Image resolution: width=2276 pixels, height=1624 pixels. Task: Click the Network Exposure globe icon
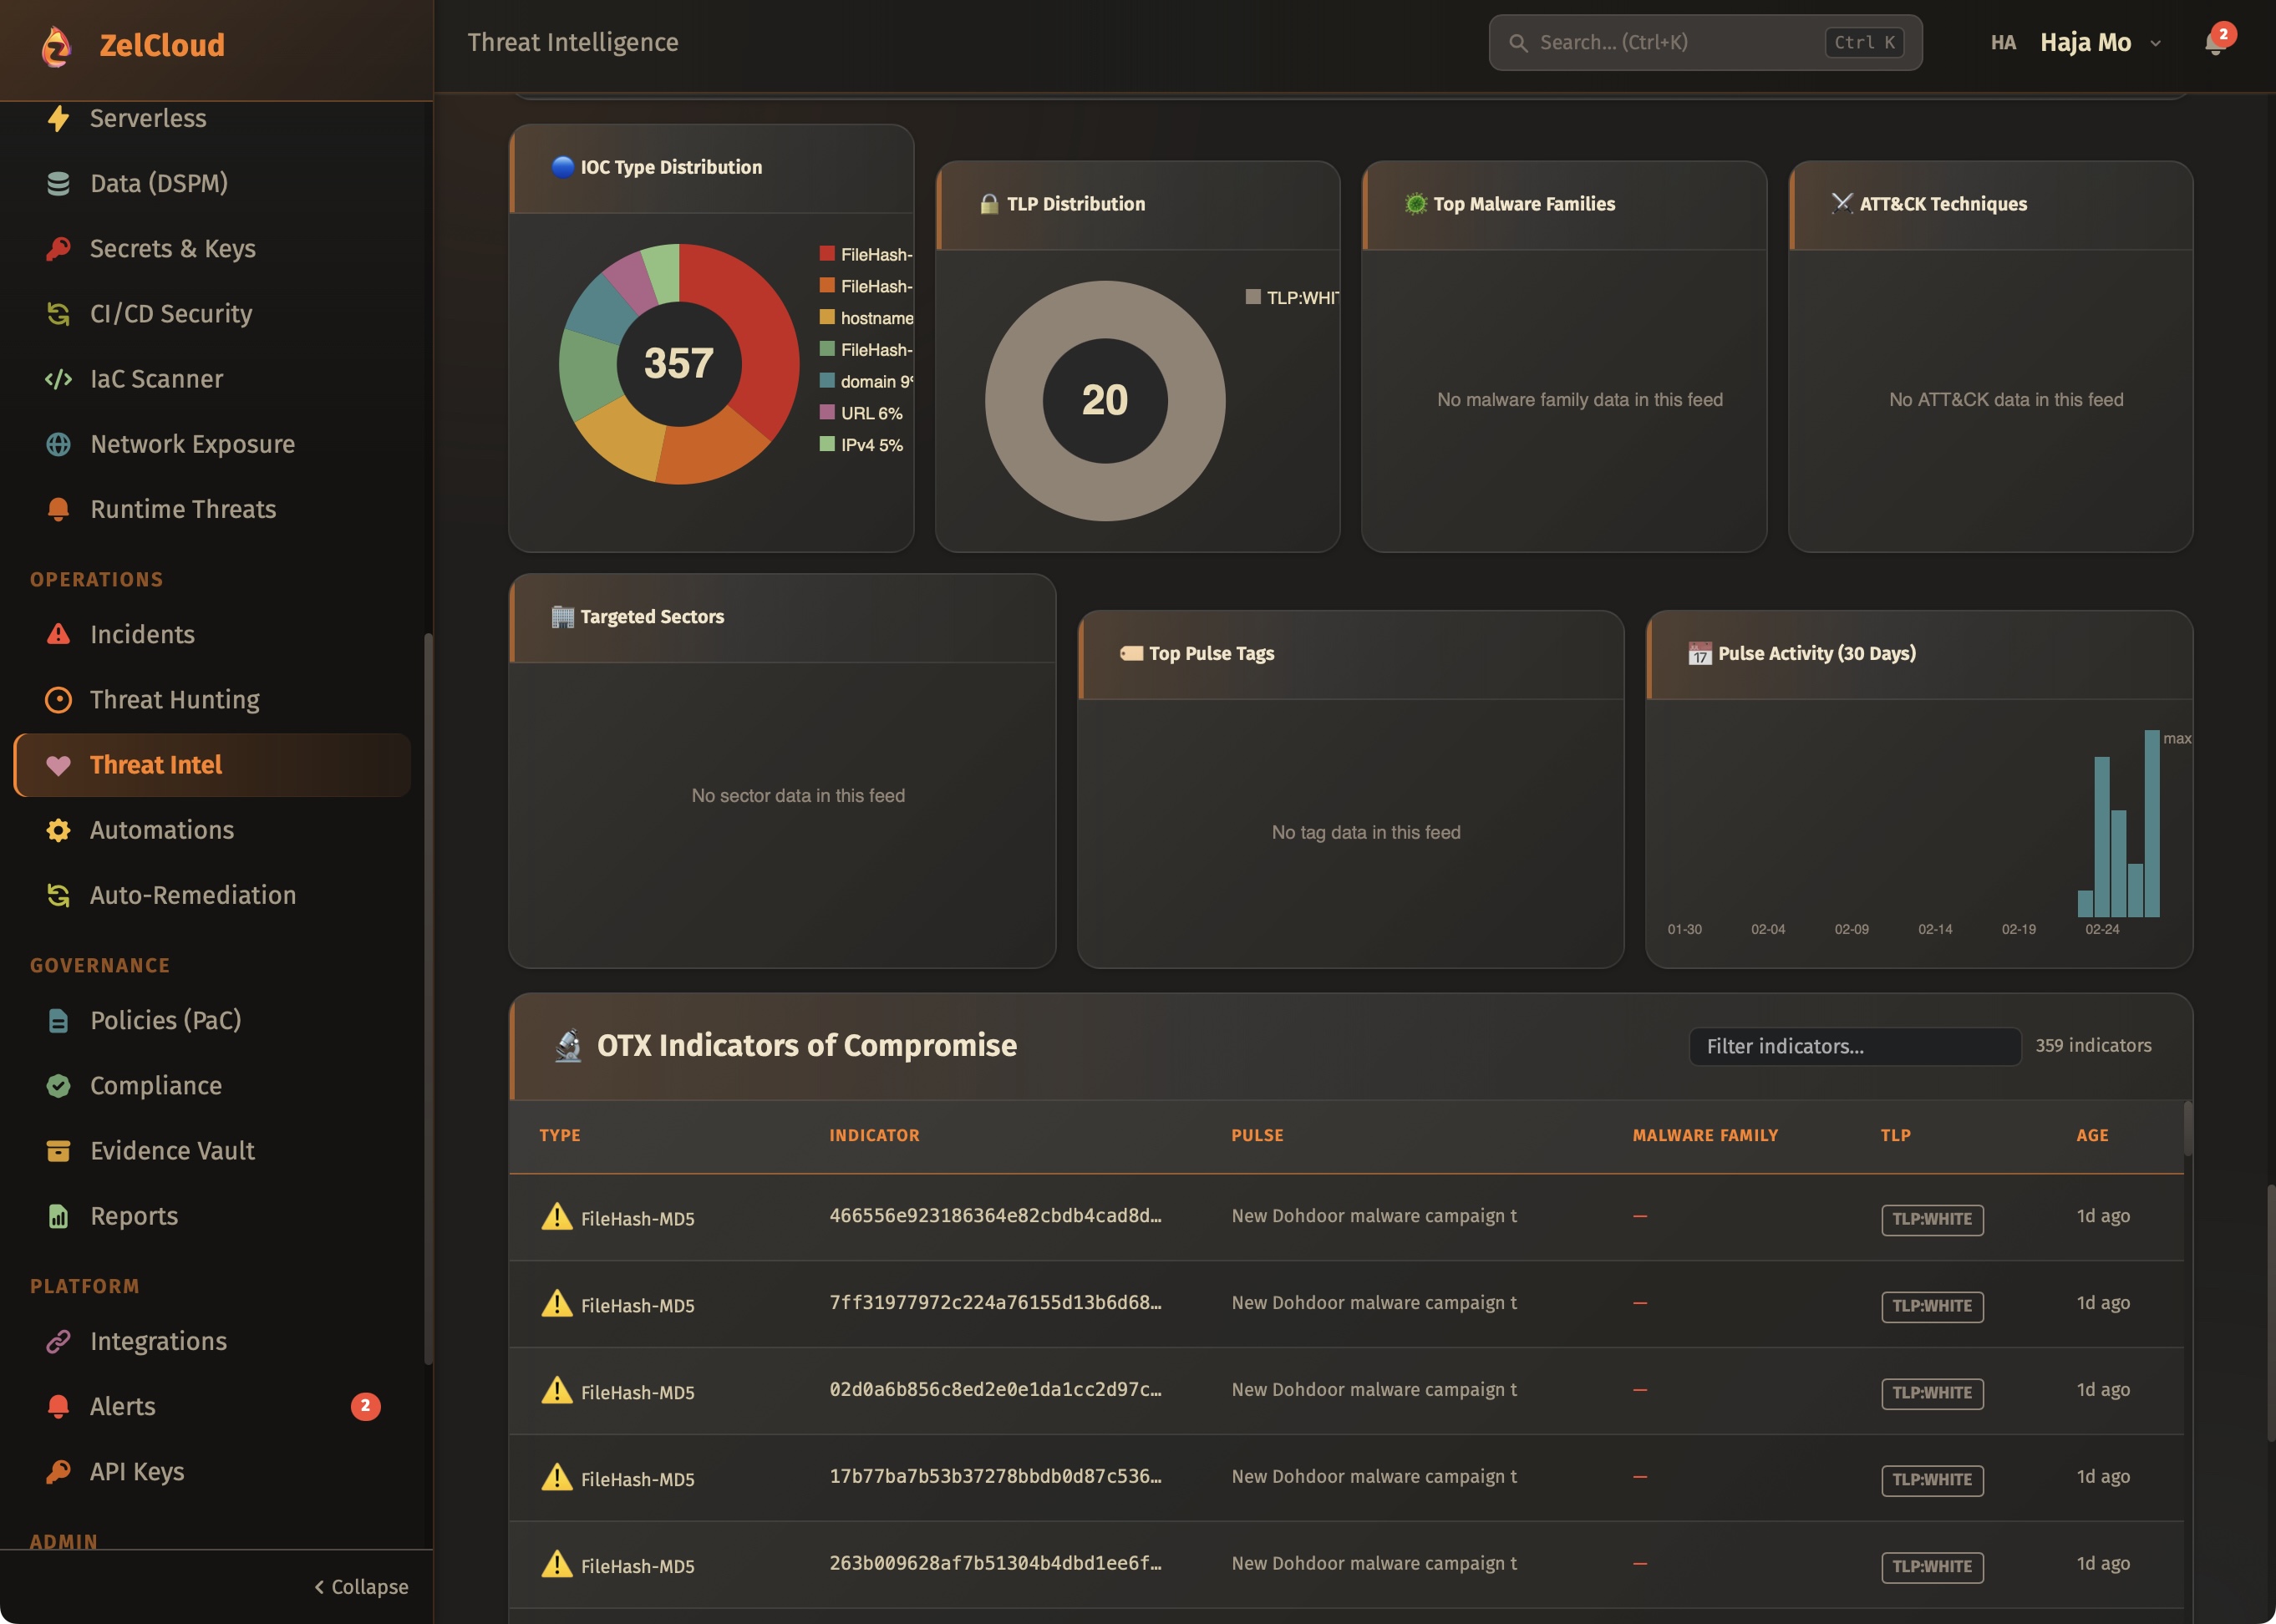point(58,444)
